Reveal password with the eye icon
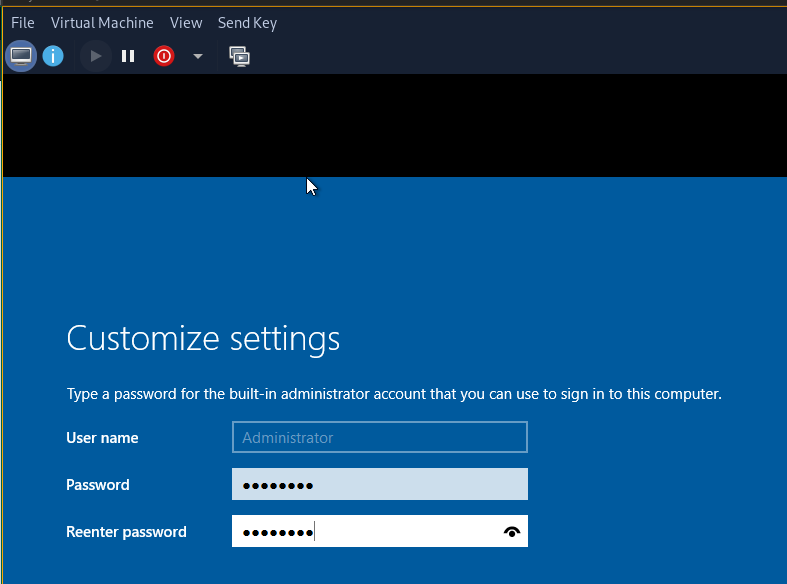The image size is (787, 584). (511, 531)
